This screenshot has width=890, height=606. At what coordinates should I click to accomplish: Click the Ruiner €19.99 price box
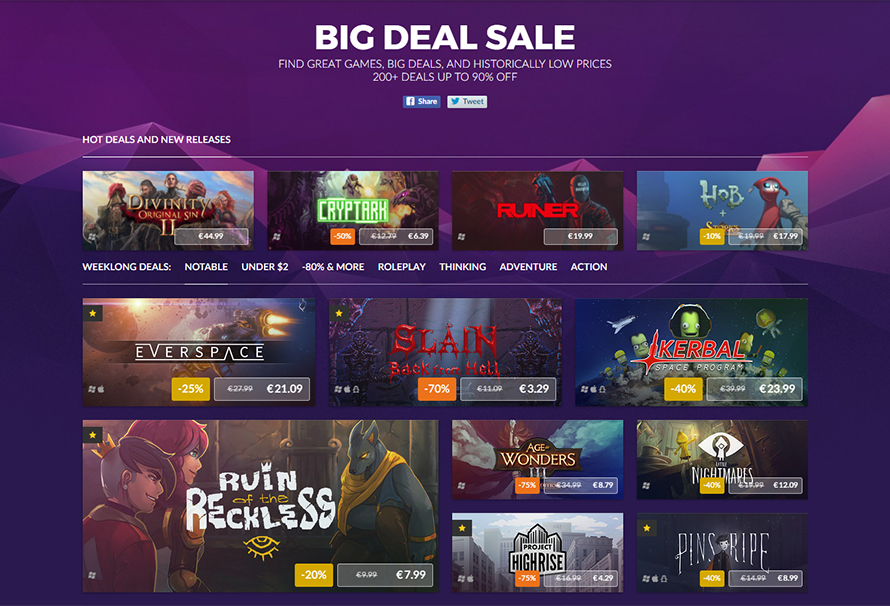point(580,237)
